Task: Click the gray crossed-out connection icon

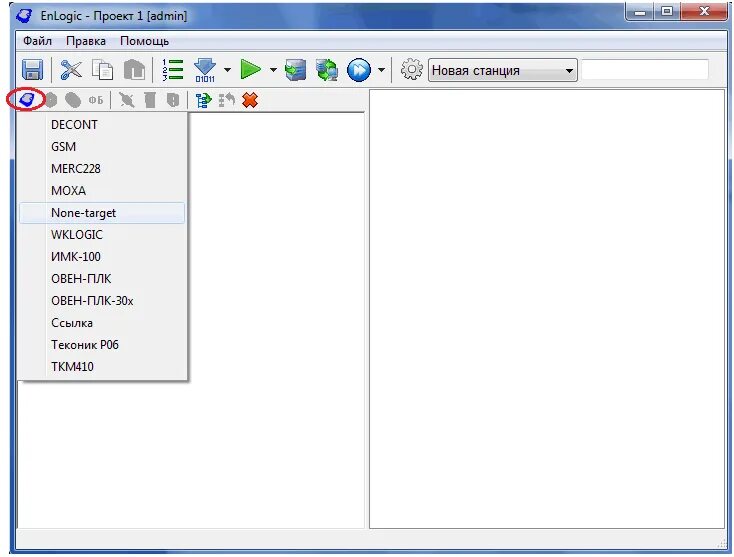Action: (x=127, y=100)
